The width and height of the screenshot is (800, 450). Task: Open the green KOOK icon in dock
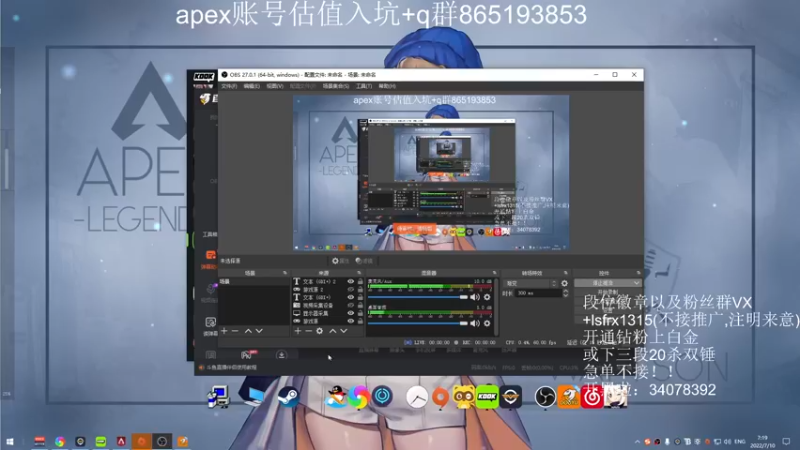coord(487,396)
